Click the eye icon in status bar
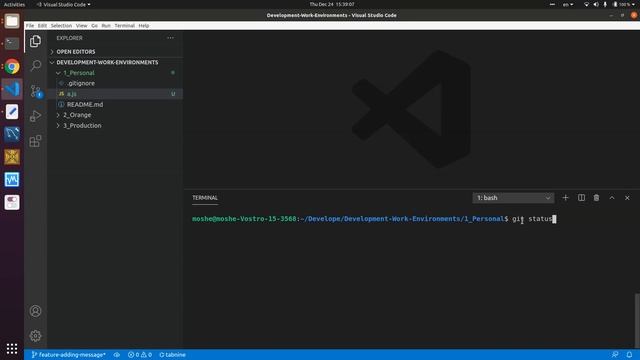640x360 pixels. tap(117, 355)
